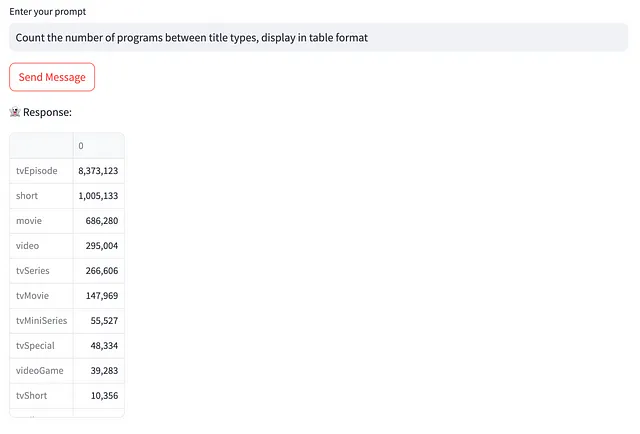Screen dimensions: 640x434
Task: Select the 8,373,123 count cell
Action: point(99,171)
